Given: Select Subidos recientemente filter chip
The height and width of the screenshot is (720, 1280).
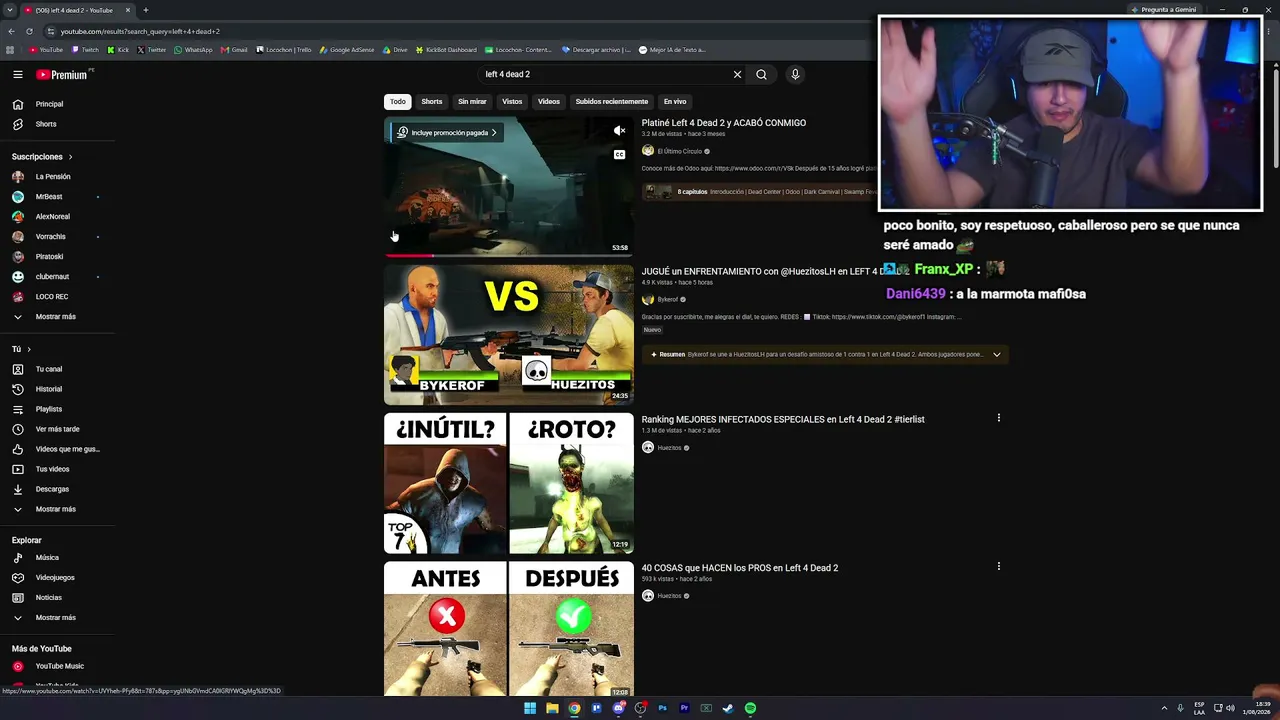Looking at the screenshot, I should 612,101.
